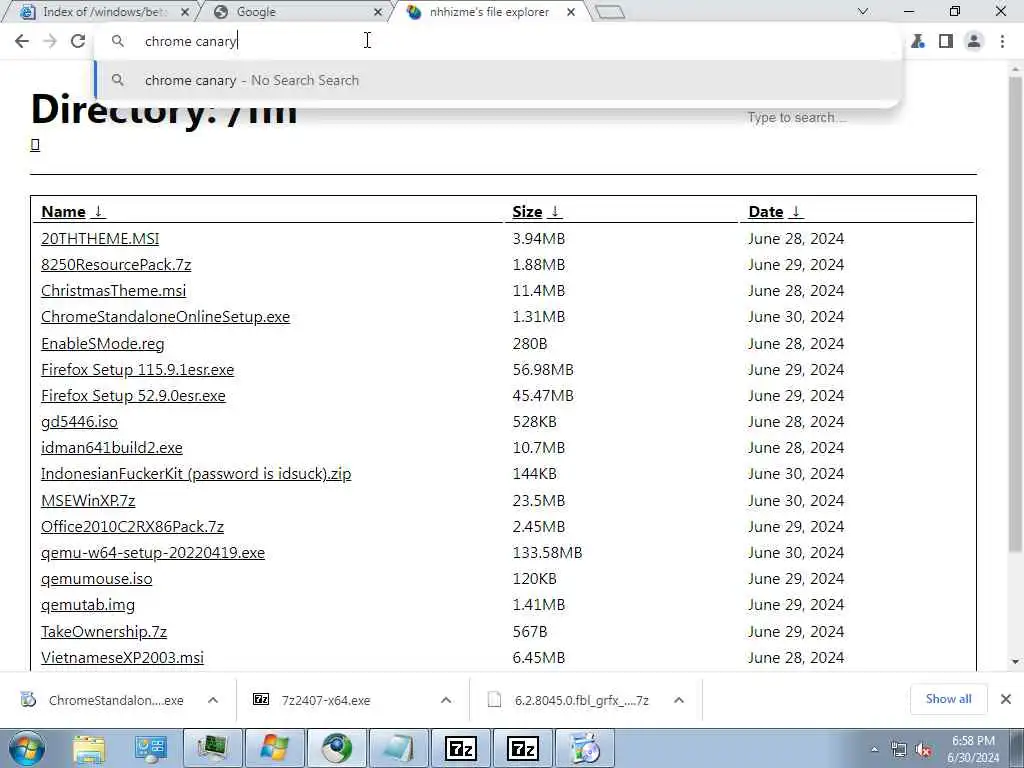Select nhhizme's file explorer tab
The width and height of the screenshot is (1024, 768).
click(490, 12)
